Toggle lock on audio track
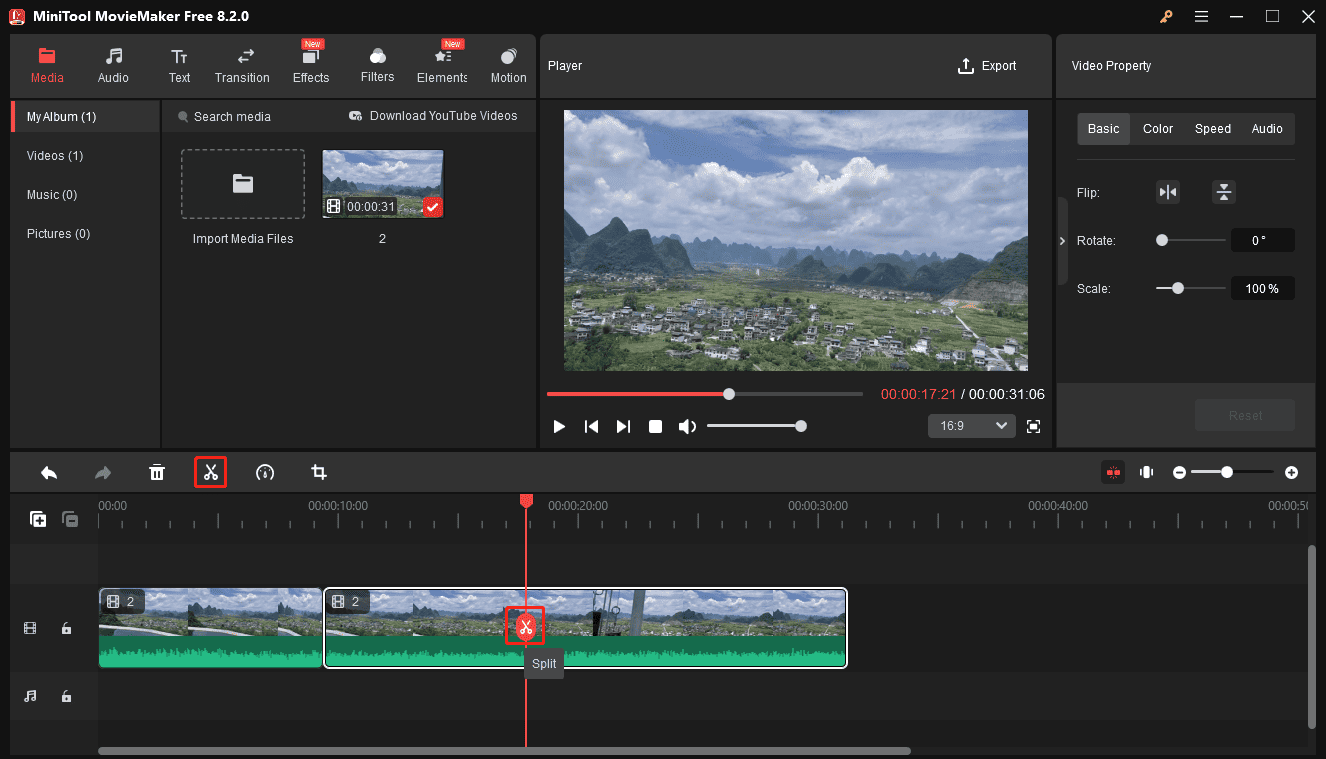This screenshot has width=1326, height=759. (x=66, y=696)
